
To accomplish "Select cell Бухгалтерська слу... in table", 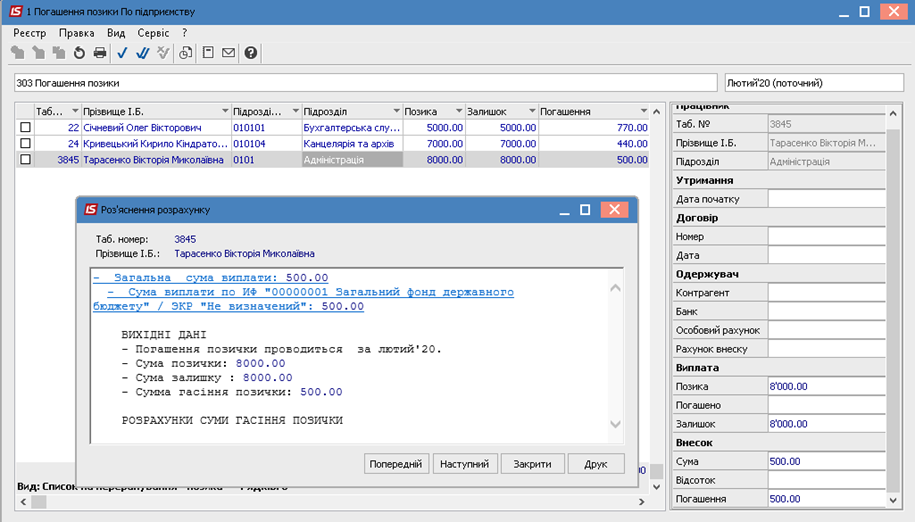I will (x=352, y=127).
